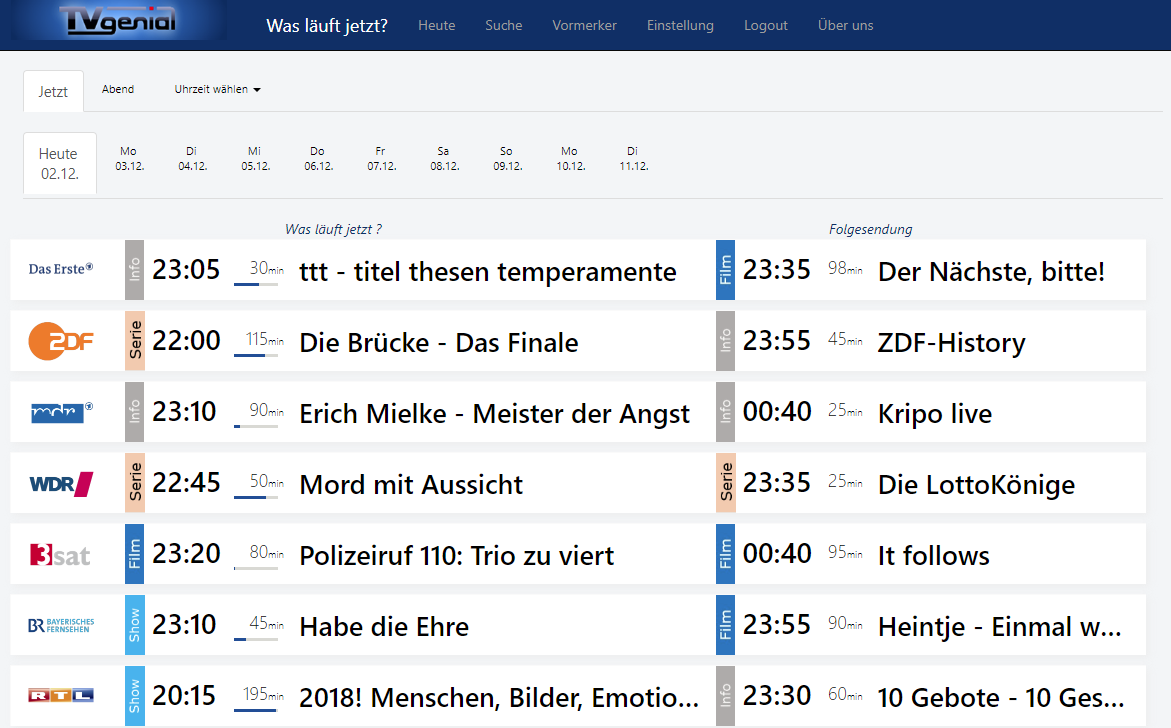Open the Vormerker menu item
The height and width of the screenshot is (728, 1171).
pos(585,25)
